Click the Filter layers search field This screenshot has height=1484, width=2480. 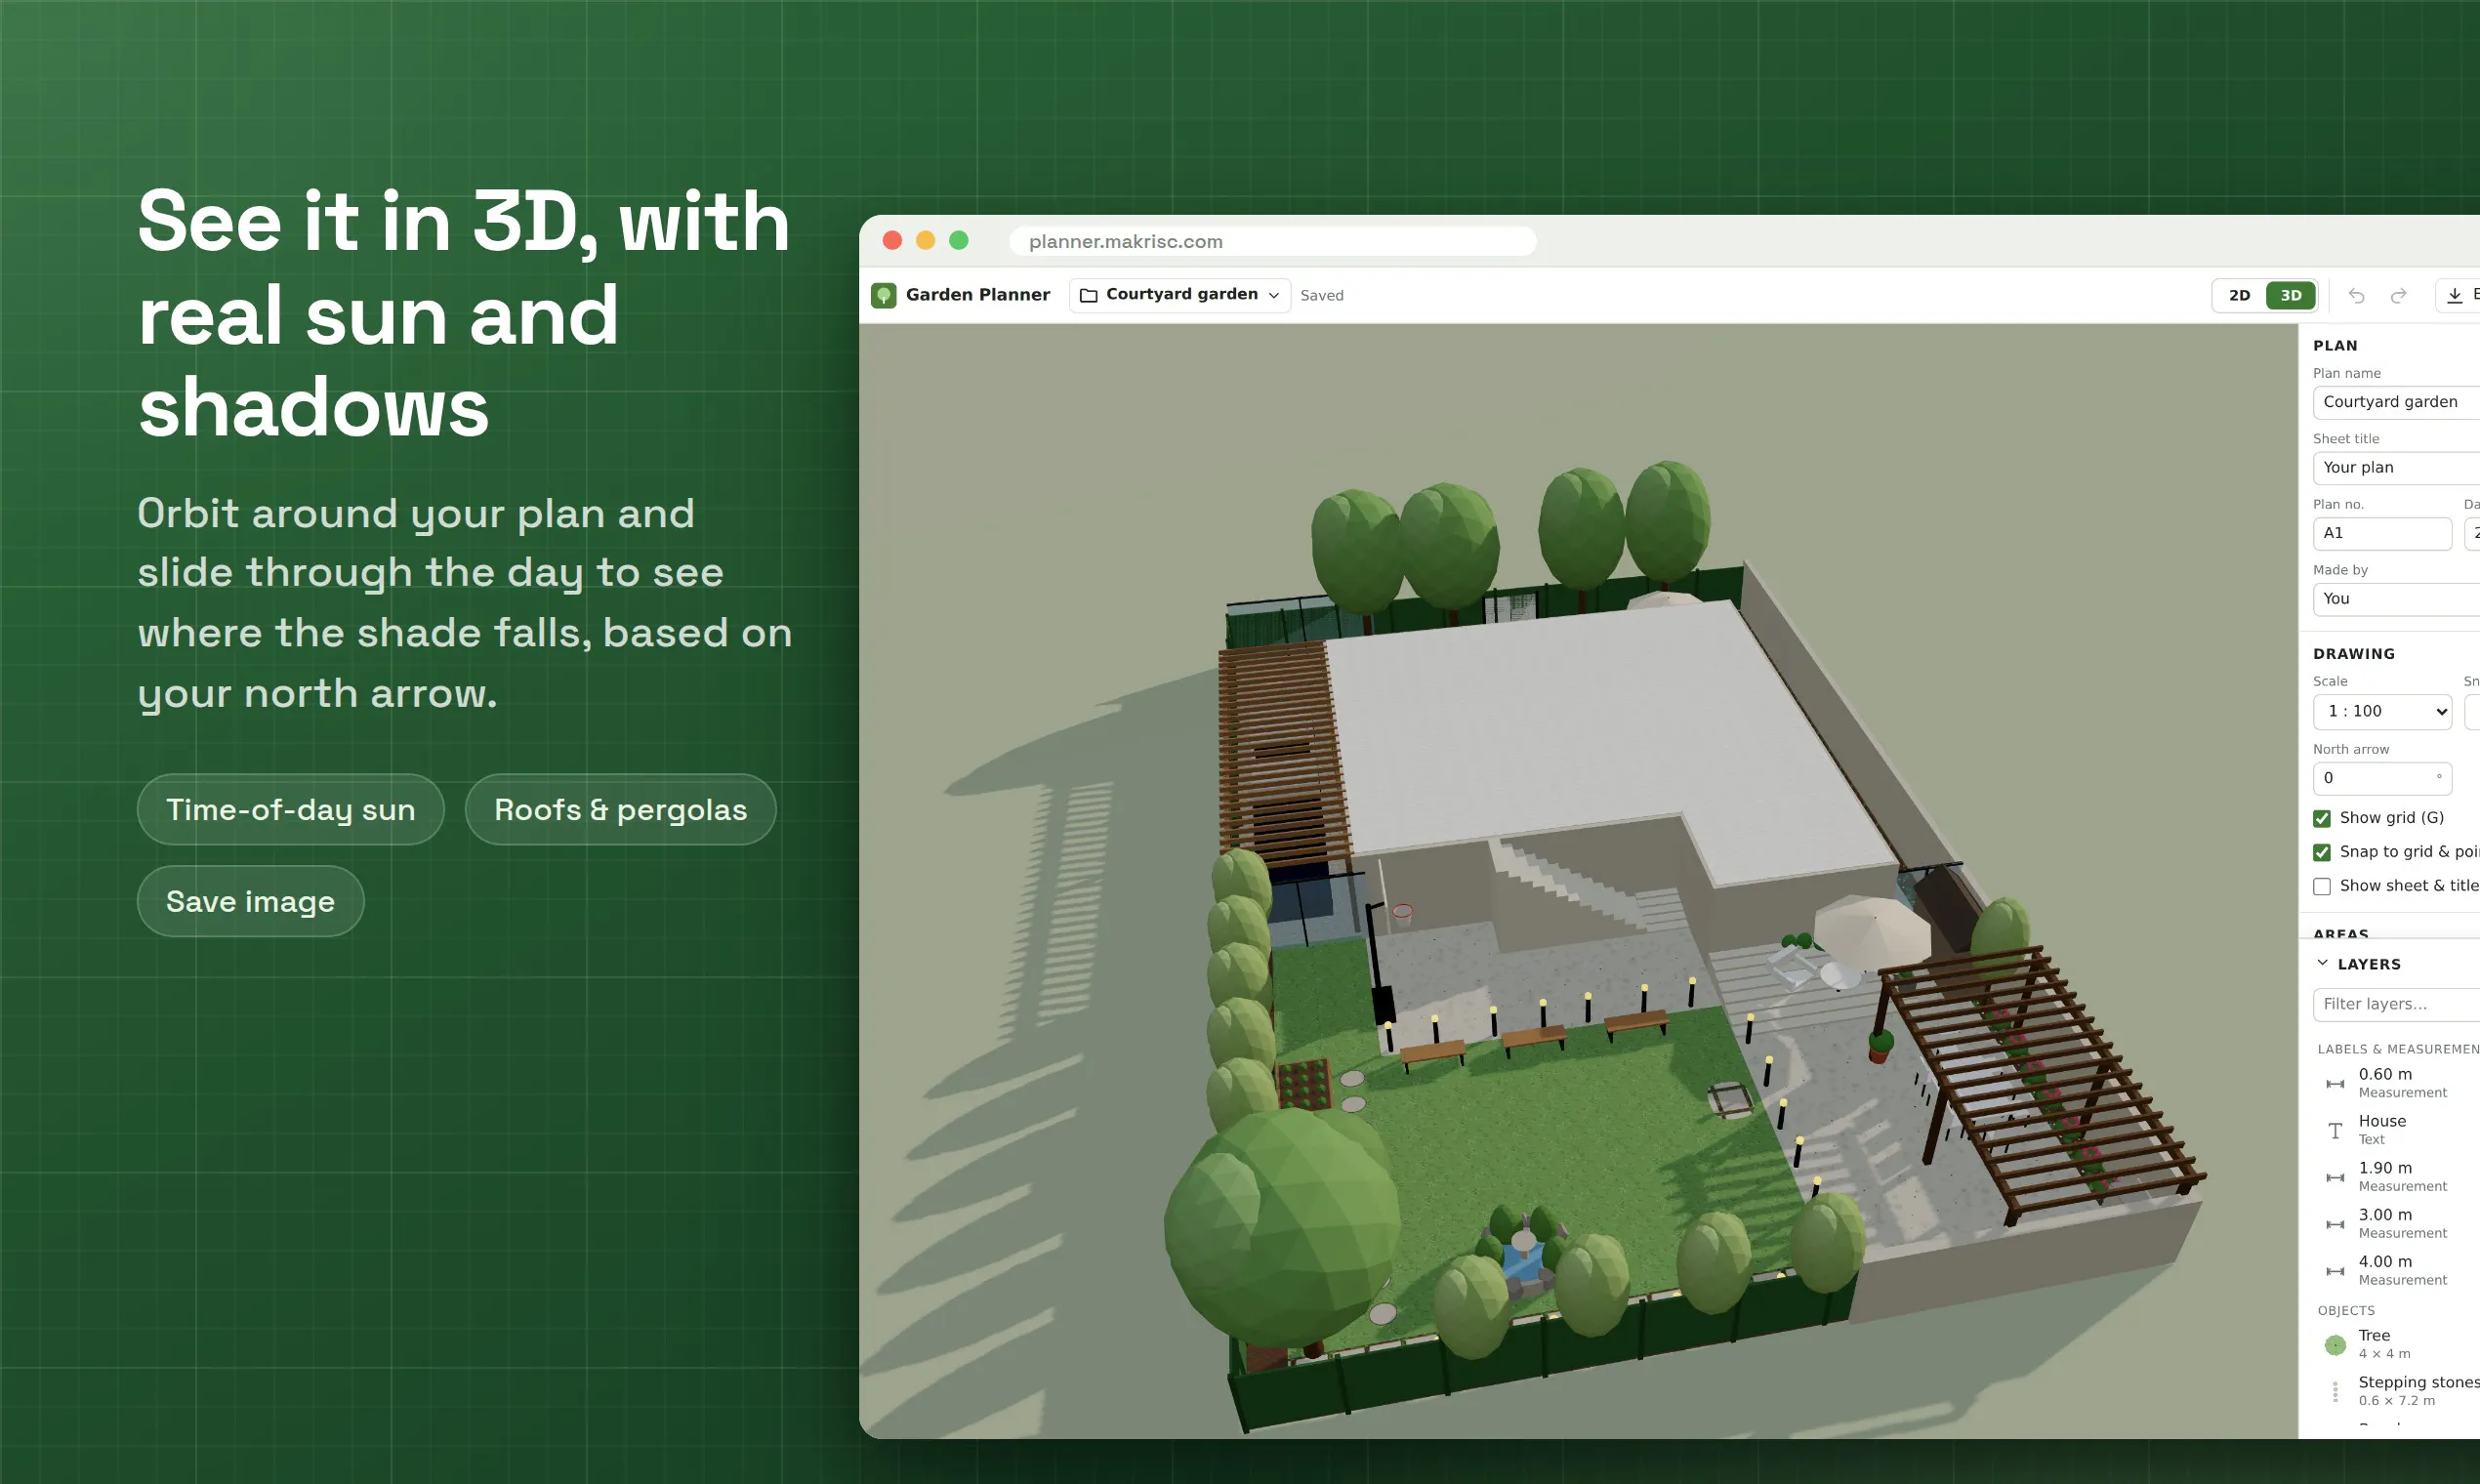2396,1004
